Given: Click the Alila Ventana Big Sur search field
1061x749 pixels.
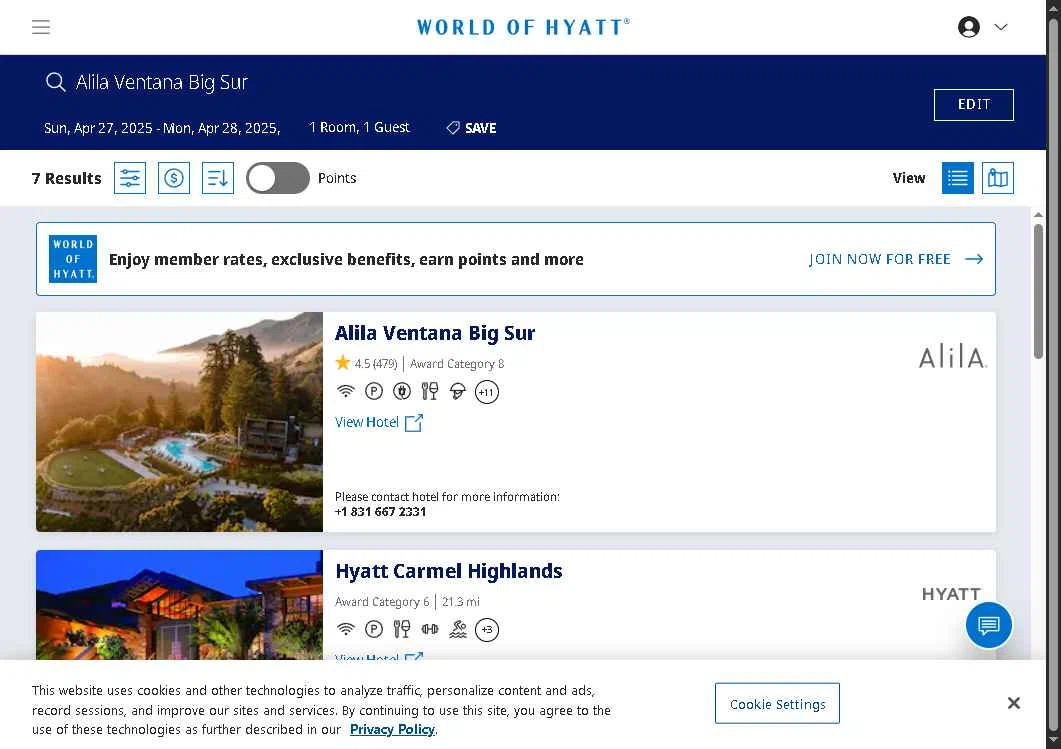Looking at the screenshot, I should click(x=162, y=82).
